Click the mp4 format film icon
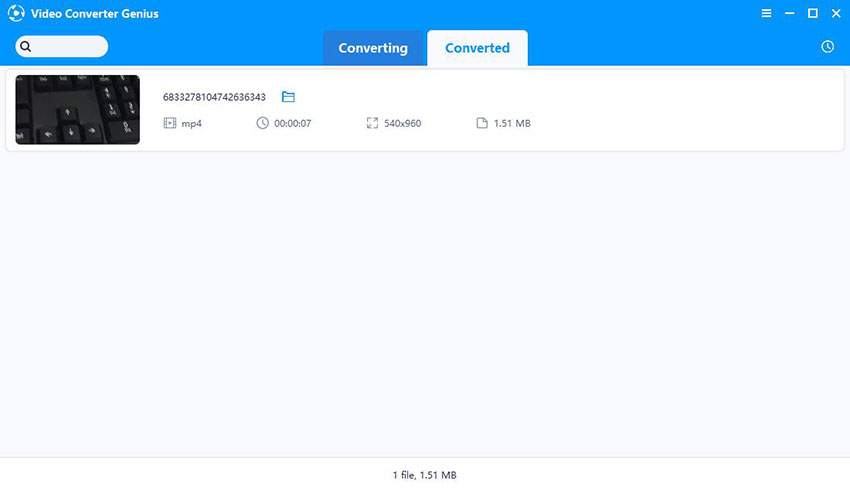 coord(170,123)
